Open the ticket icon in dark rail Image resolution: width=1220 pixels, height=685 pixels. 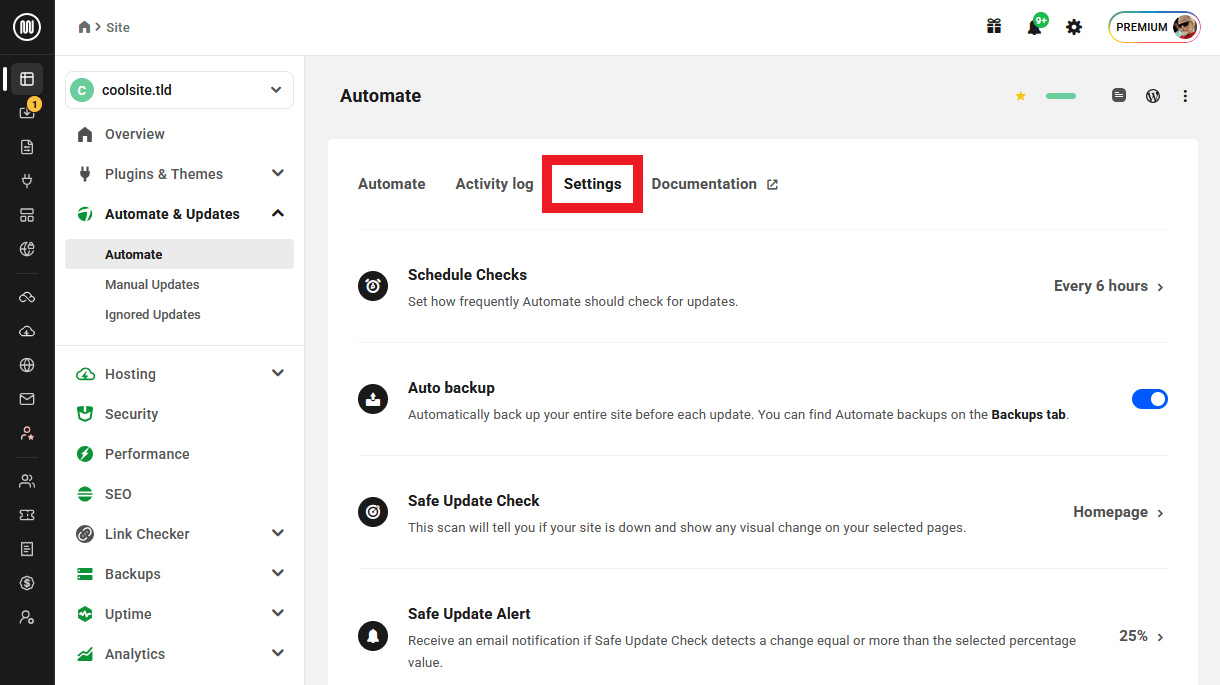click(x=27, y=514)
